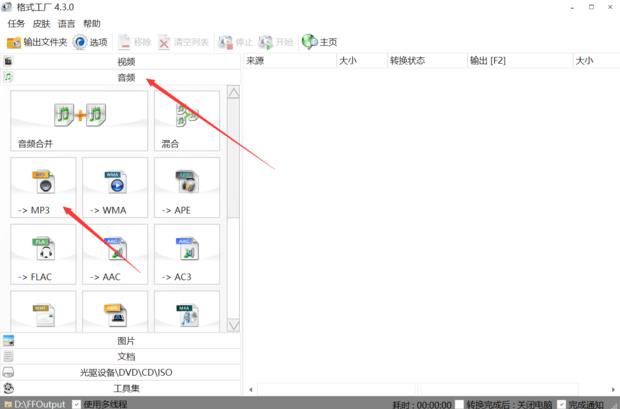The height and width of the screenshot is (409, 620).
Task: Toggle the 完成通知 checkbox
Action: [561, 404]
